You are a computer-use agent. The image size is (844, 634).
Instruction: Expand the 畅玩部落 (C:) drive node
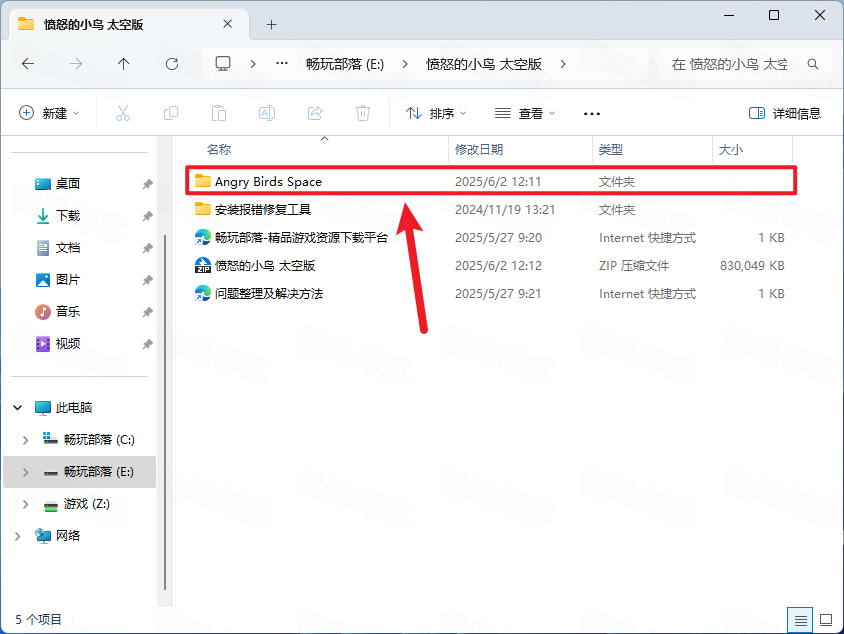25,440
